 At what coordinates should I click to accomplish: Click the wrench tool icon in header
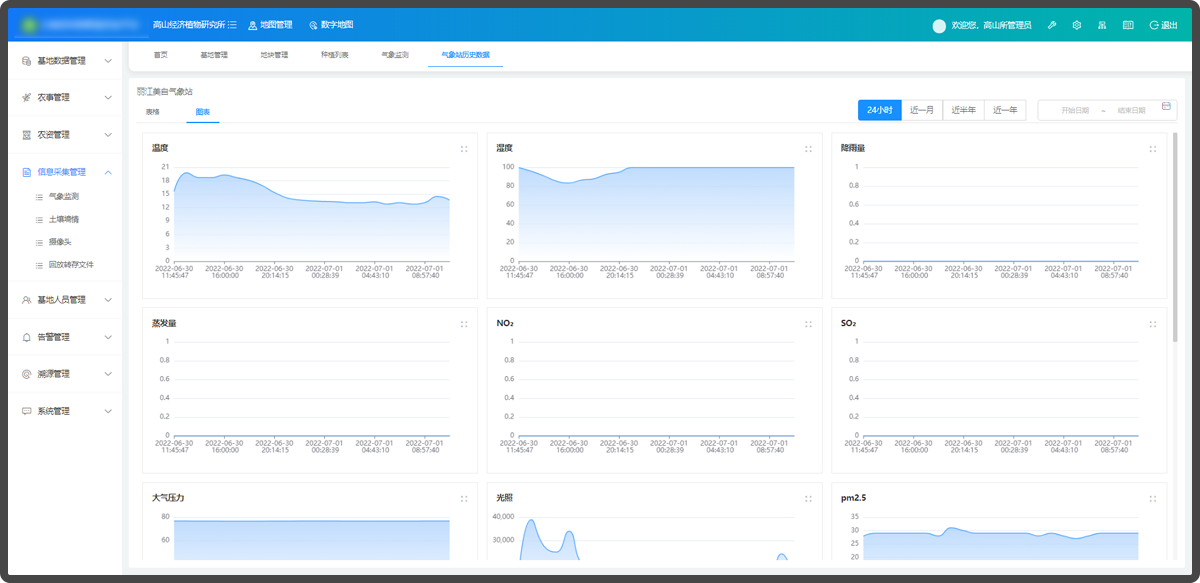pyautogui.click(x=1052, y=25)
